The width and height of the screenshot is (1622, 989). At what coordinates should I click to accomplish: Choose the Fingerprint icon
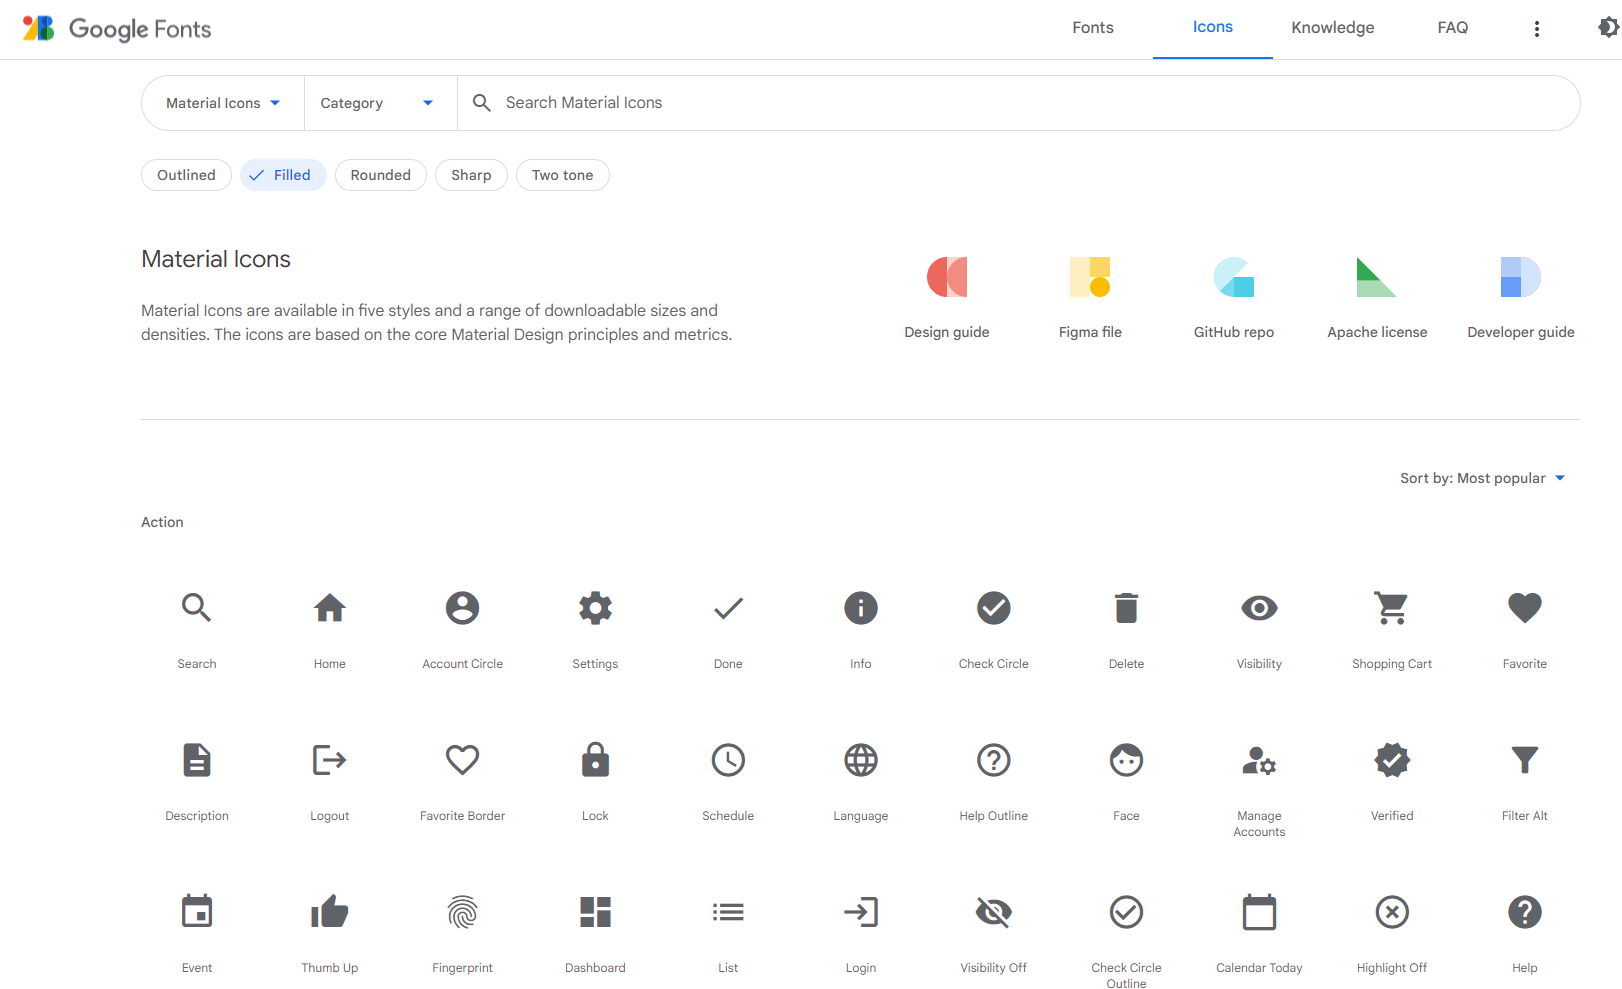pyautogui.click(x=463, y=912)
